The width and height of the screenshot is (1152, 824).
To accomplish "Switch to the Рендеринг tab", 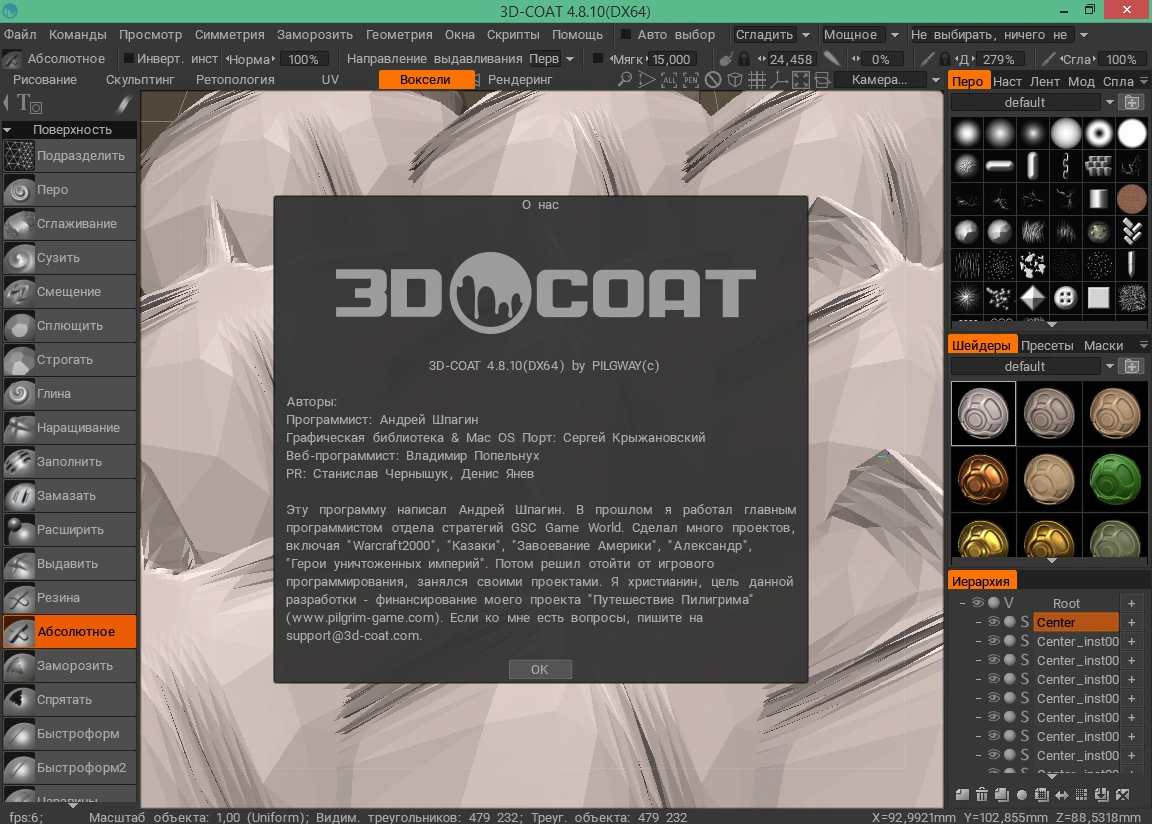I will tap(519, 79).
